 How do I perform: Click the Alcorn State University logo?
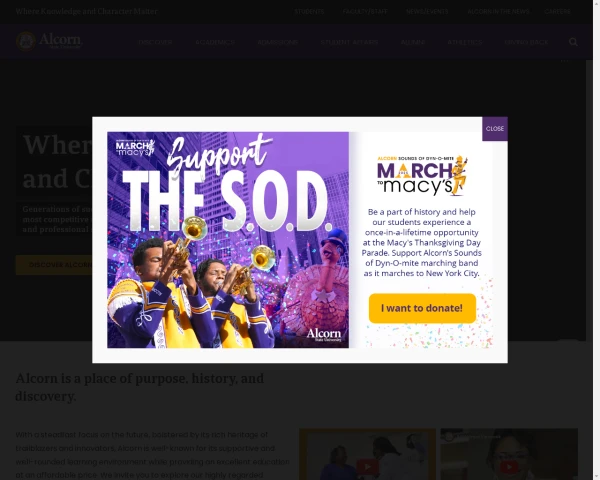tap(49, 41)
